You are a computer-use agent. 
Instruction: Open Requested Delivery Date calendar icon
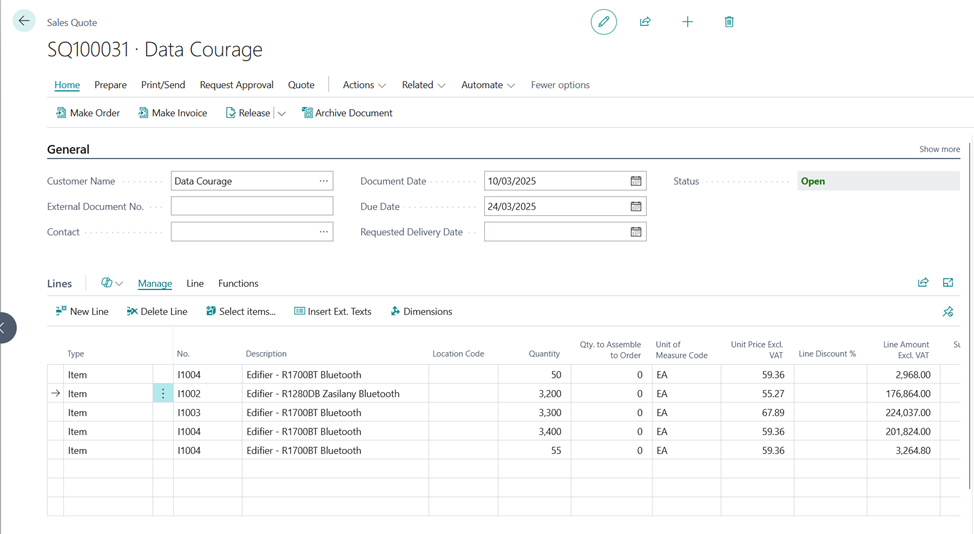coord(636,232)
